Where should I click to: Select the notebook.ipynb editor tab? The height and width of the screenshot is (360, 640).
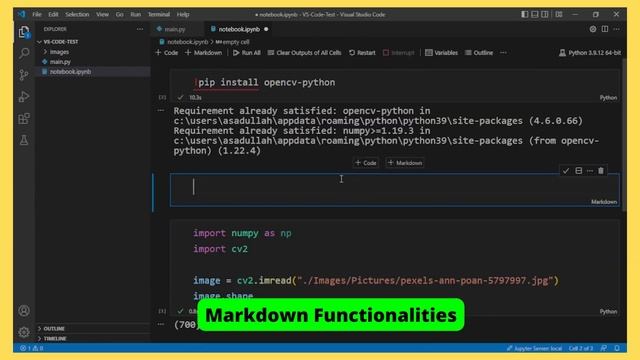(239, 29)
